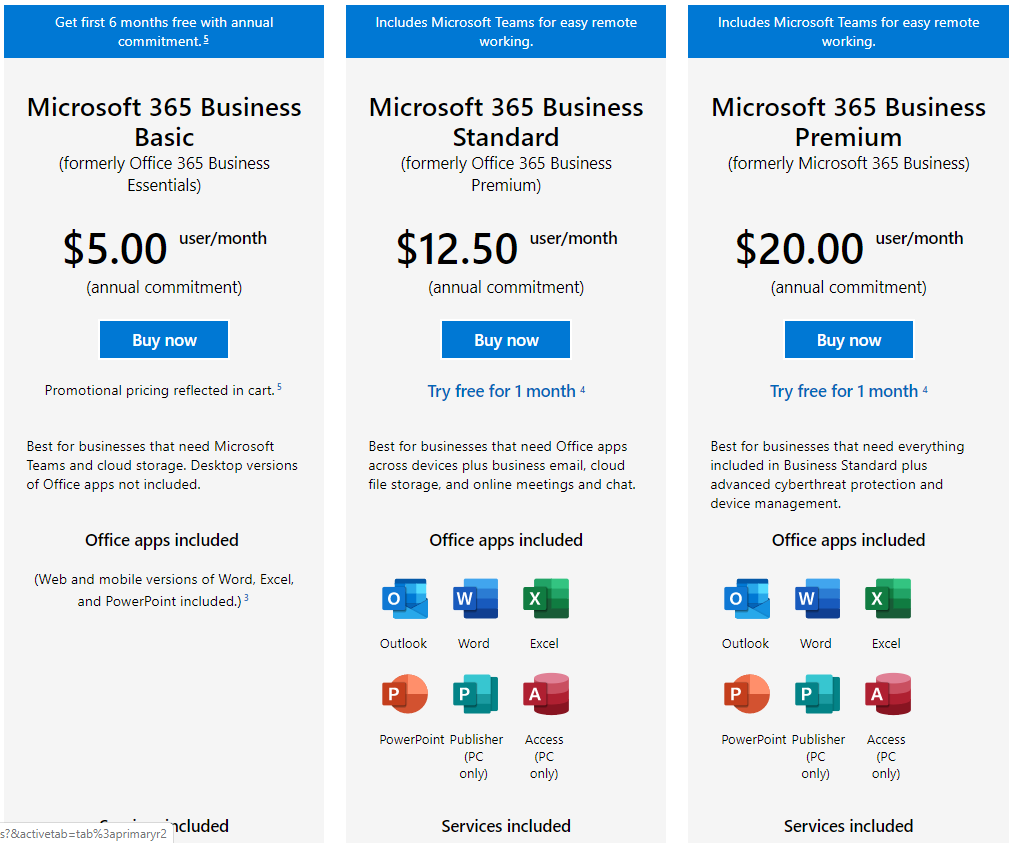This screenshot has width=1012, height=843.
Task: Try Business Standard free for 1 month
Action: 501,391
